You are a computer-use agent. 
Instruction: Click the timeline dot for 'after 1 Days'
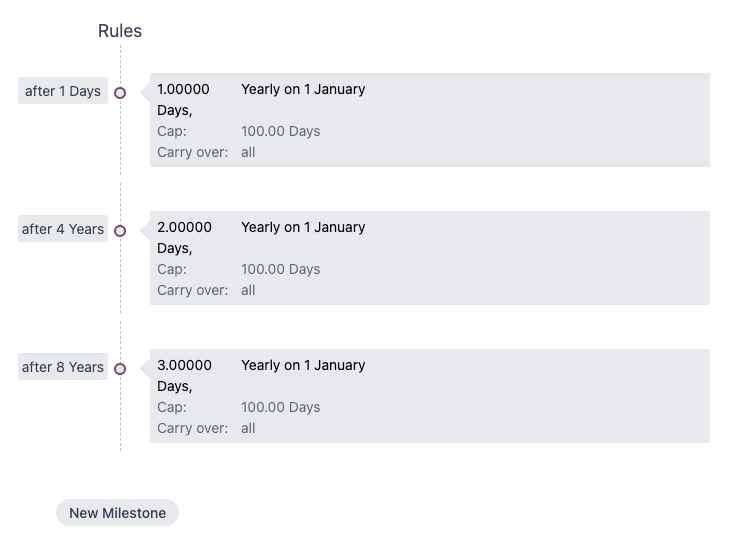120,93
